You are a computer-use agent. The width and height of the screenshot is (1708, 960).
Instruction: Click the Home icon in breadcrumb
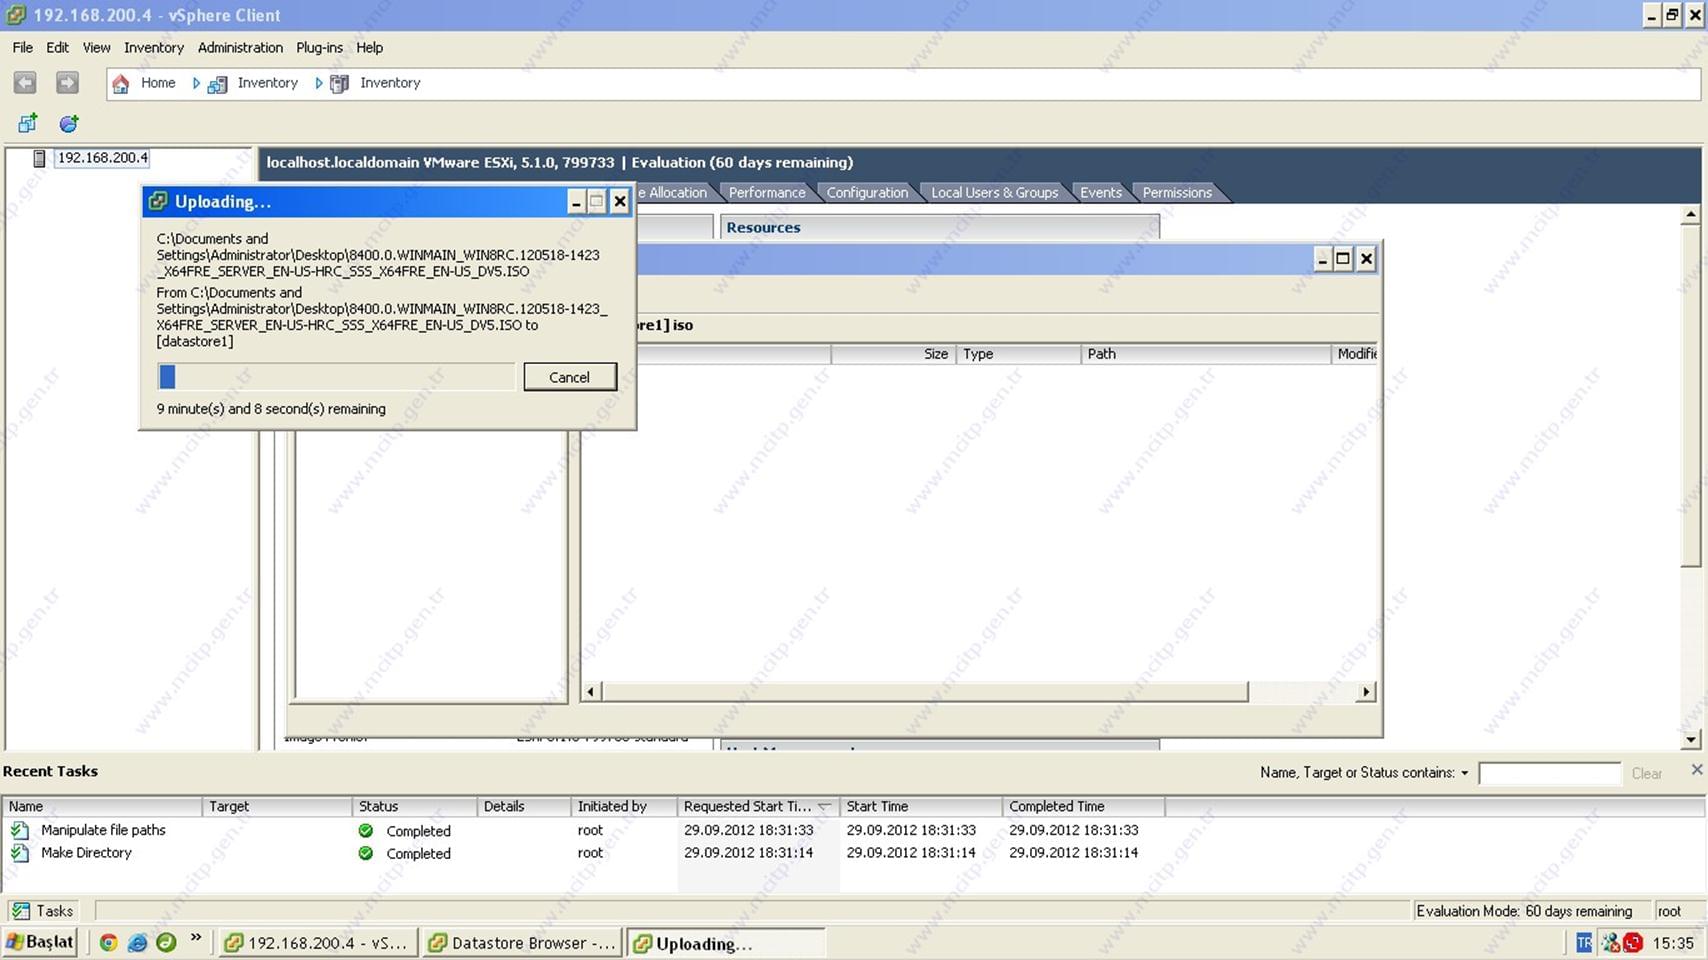[x=120, y=84]
